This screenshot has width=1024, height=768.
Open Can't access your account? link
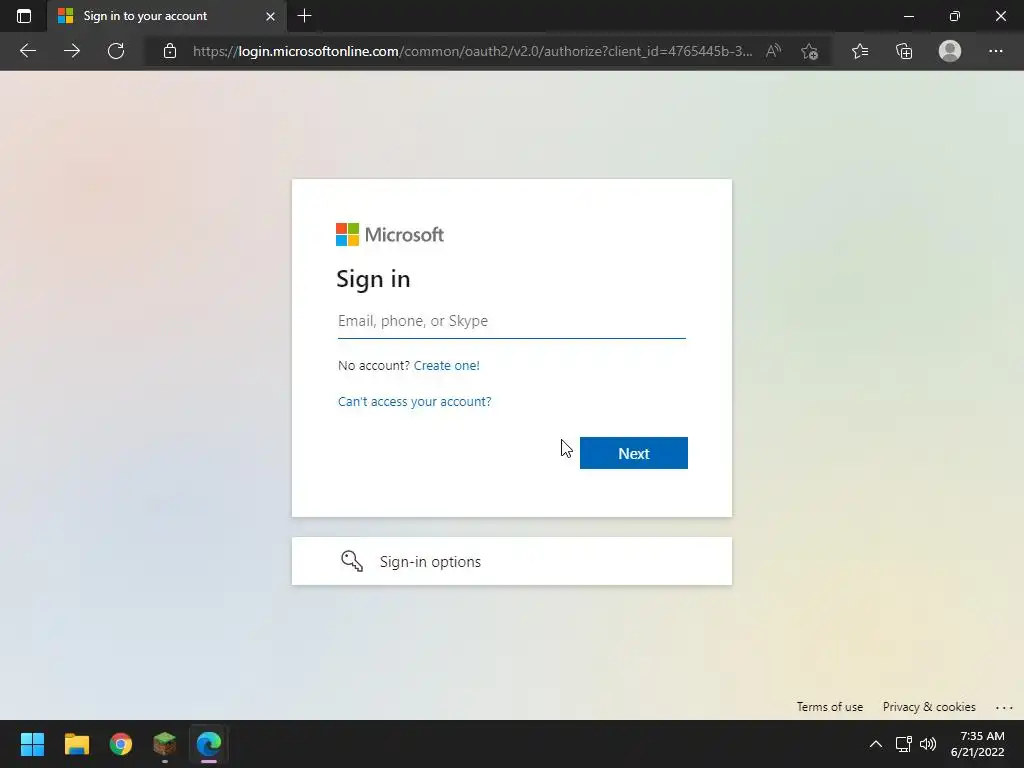(415, 402)
